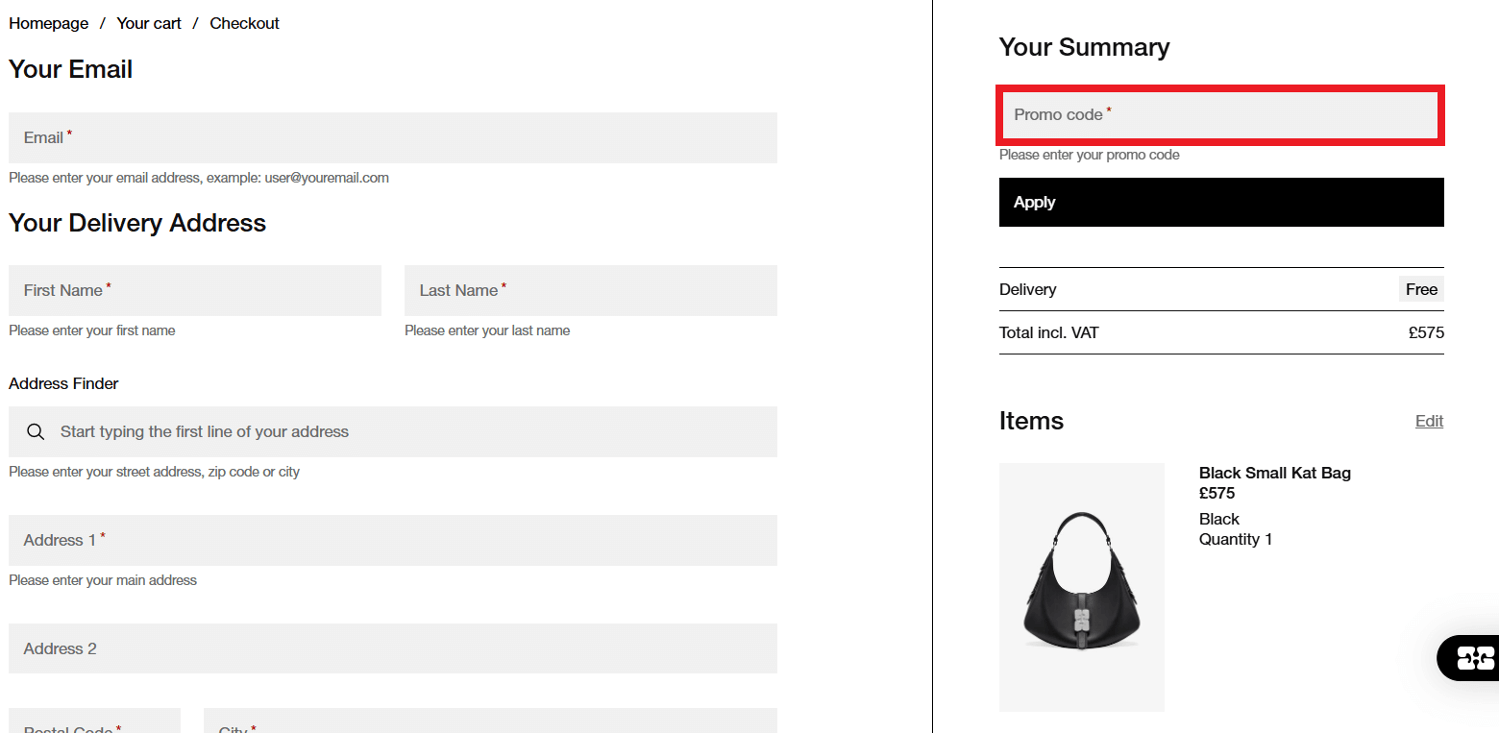Return to Your cart from breadcrumb
Viewport: 1500px width, 733px height.
pyautogui.click(x=148, y=22)
